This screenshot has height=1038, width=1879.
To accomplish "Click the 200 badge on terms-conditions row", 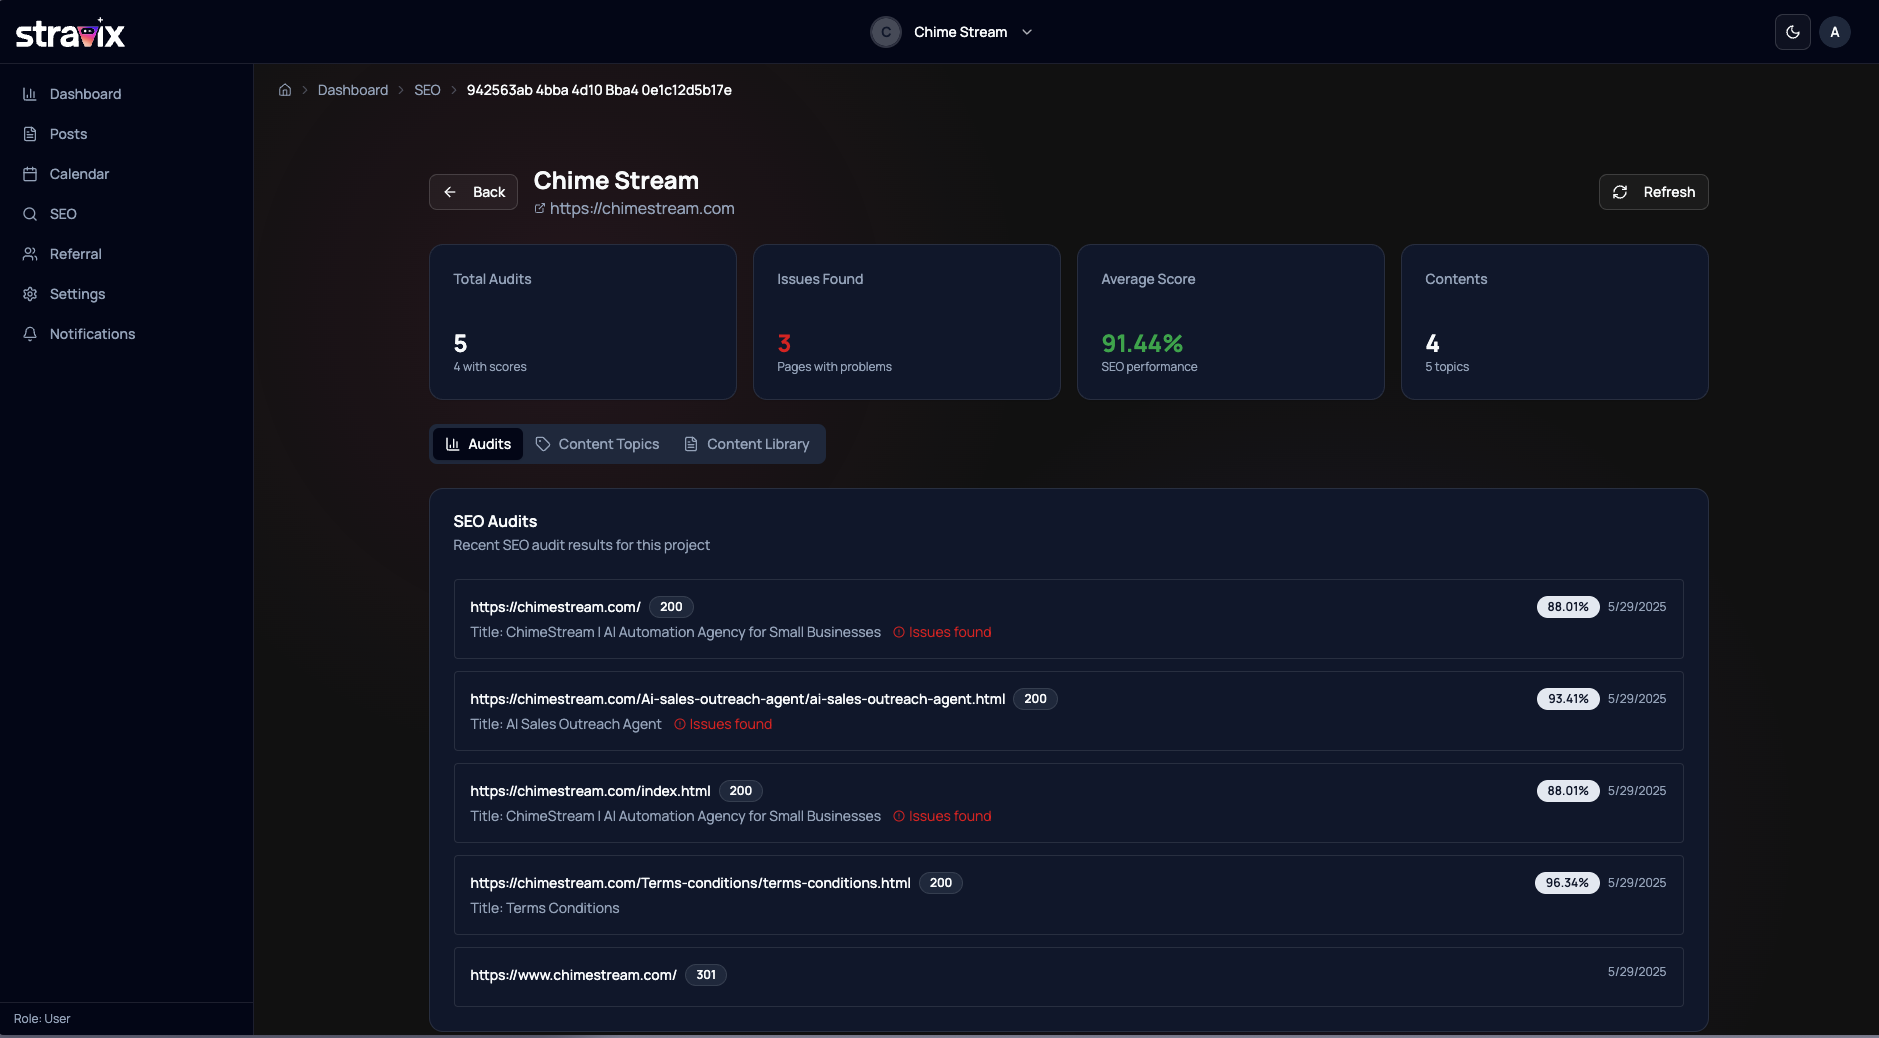I will pyautogui.click(x=941, y=883).
